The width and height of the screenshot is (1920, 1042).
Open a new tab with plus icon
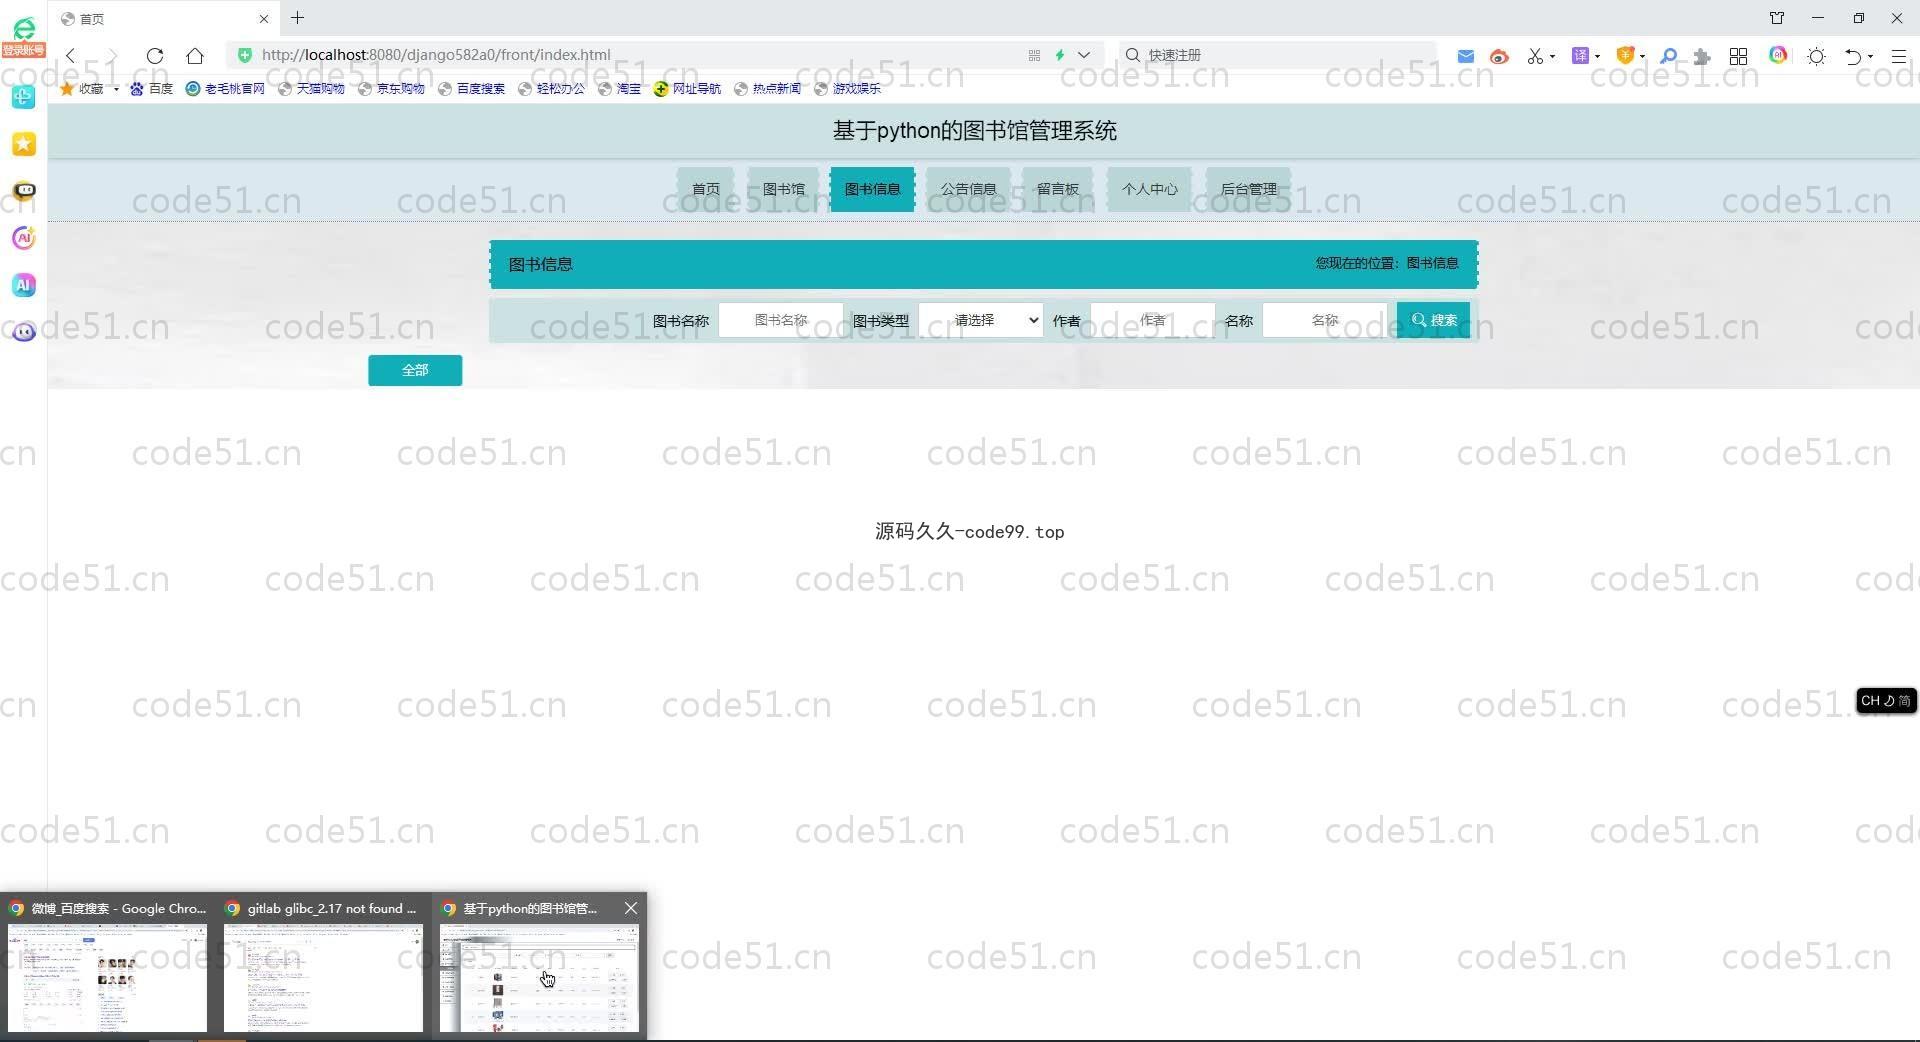pos(298,18)
